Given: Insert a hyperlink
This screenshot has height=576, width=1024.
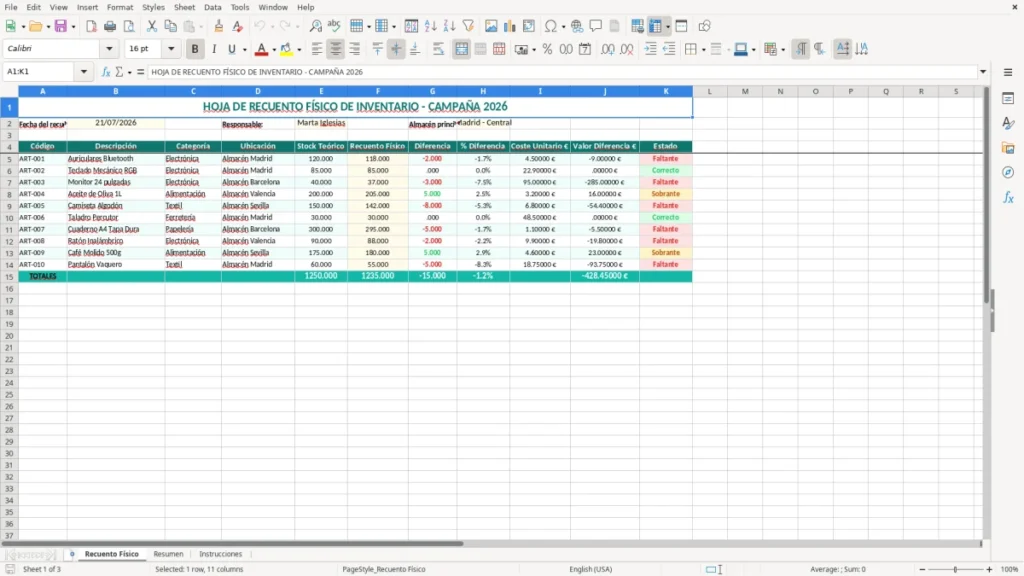Looking at the screenshot, I should [577, 26].
